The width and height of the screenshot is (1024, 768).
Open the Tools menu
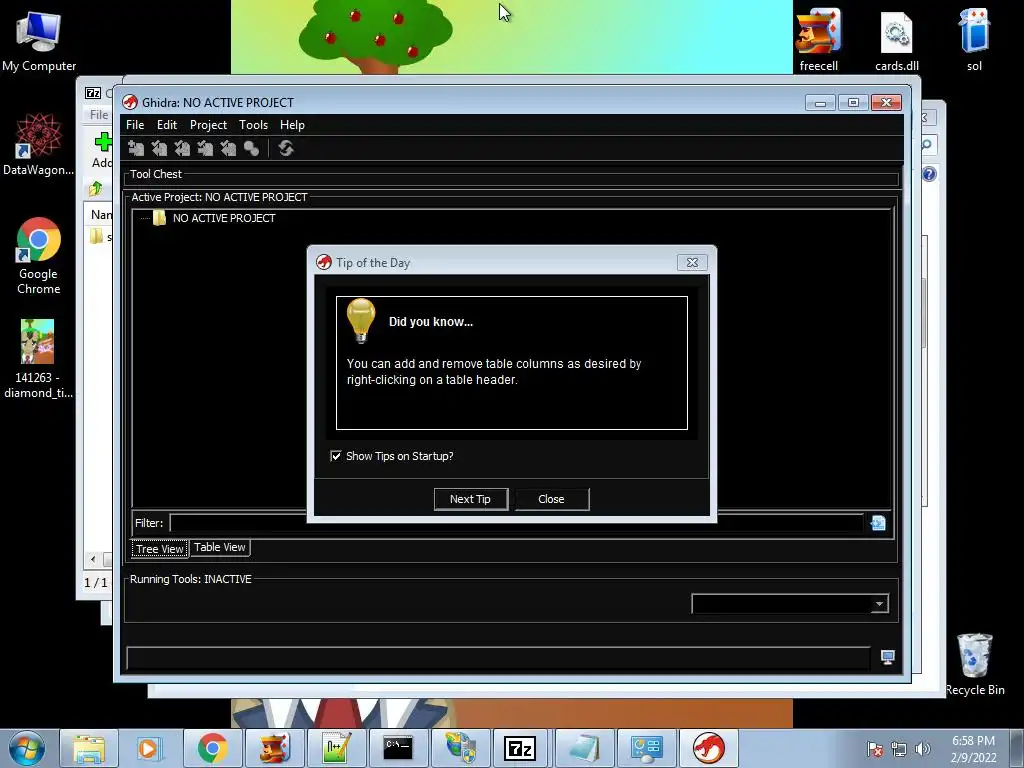[x=253, y=125]
